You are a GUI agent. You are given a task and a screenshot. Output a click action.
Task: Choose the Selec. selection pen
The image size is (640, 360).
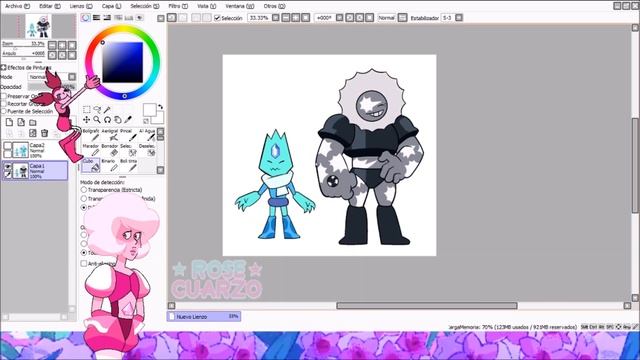128,150
